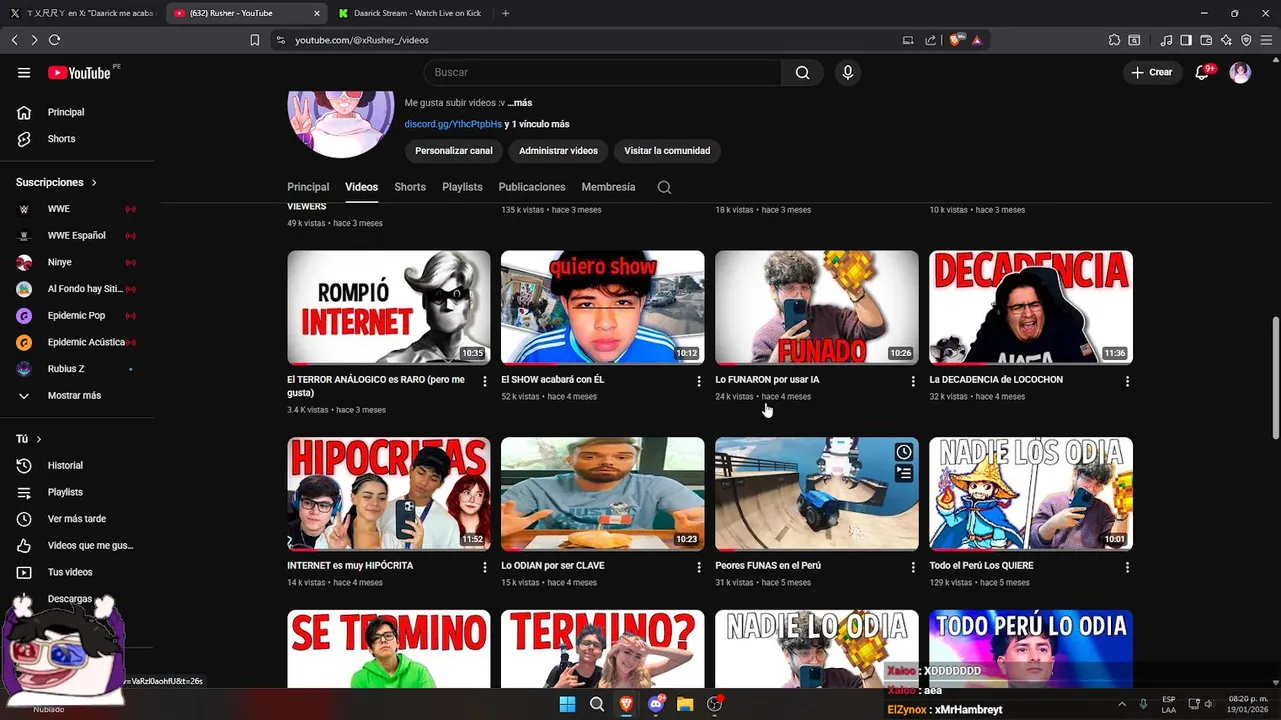Open options for Lo ODIAN por ser CLAVE
Viewport: 1281px width, 720px height.
pyautogui.click(x=699, y=567)
